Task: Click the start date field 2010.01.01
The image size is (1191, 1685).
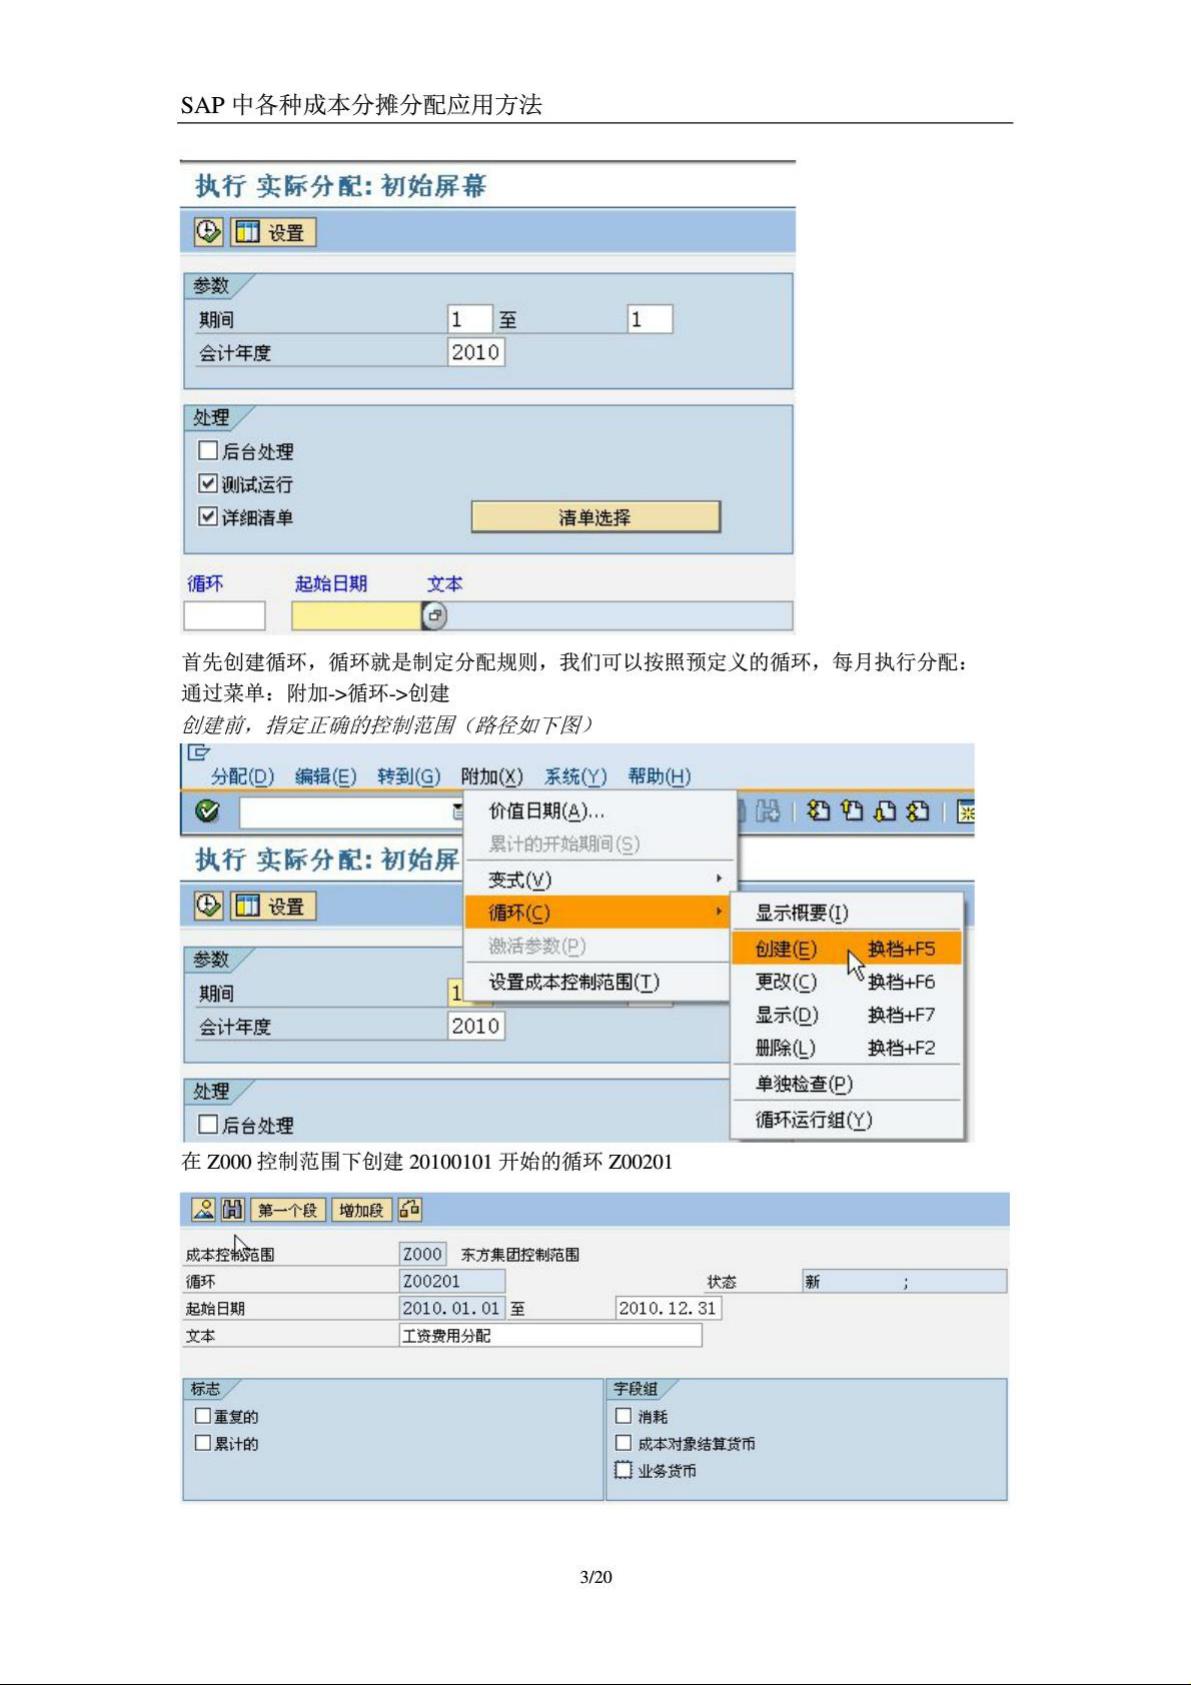Action: coord(452,1308)
